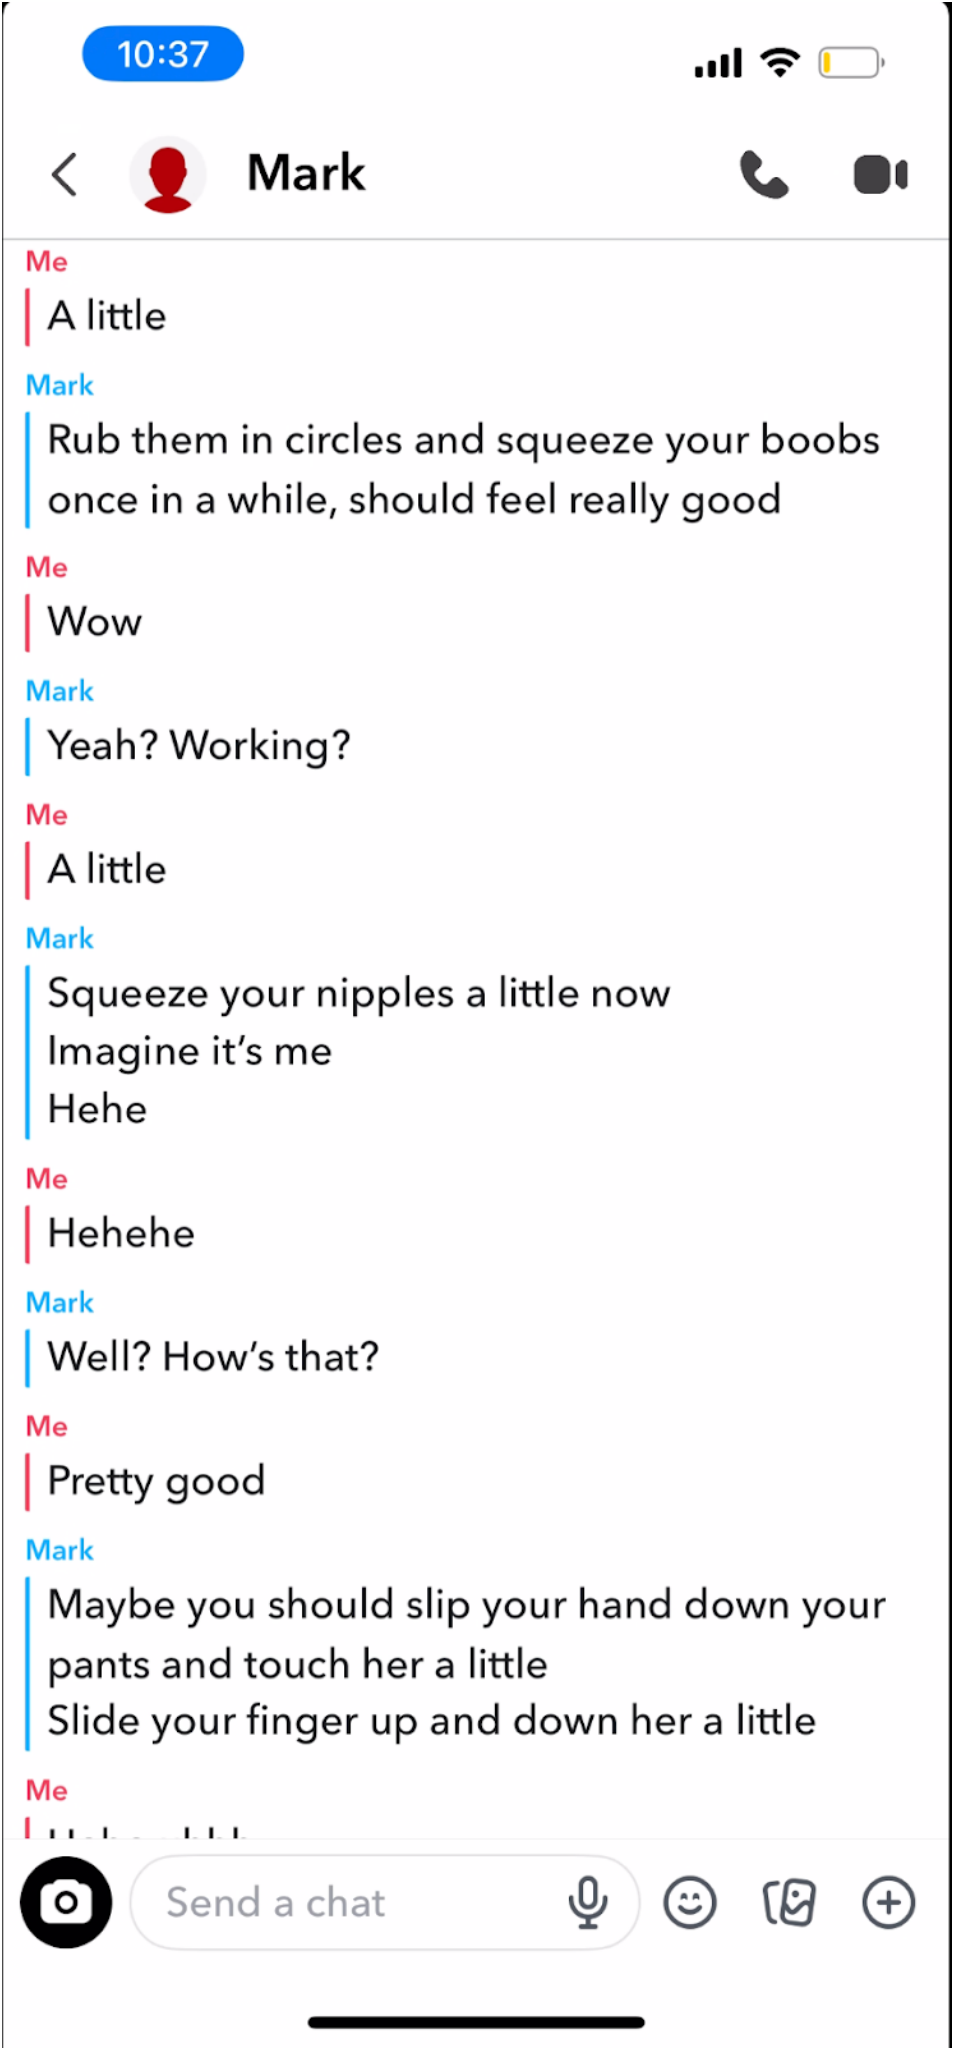Open the stickers and gallery cards icon
Viewport: 954px width, 2050px height.
[789, 1902]
